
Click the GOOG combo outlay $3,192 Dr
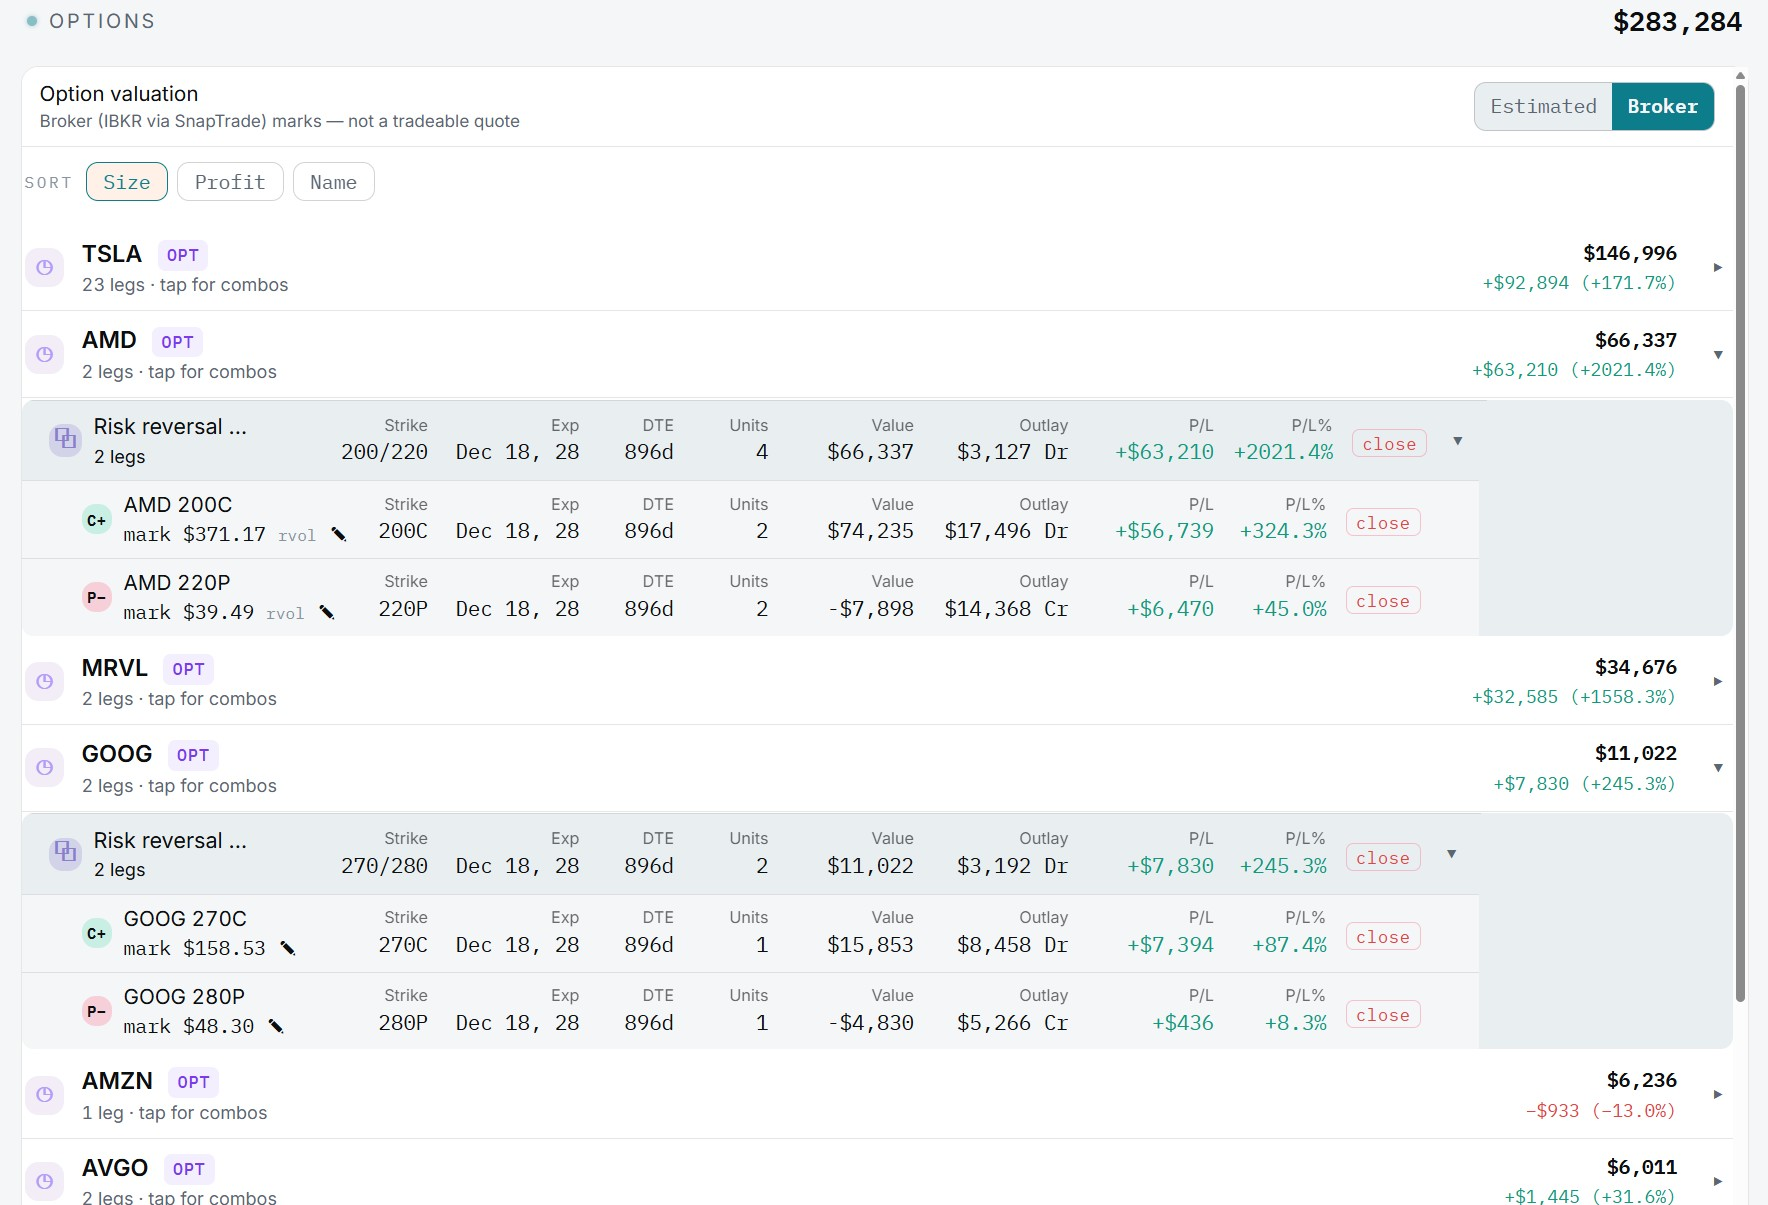pos(1012,866)
